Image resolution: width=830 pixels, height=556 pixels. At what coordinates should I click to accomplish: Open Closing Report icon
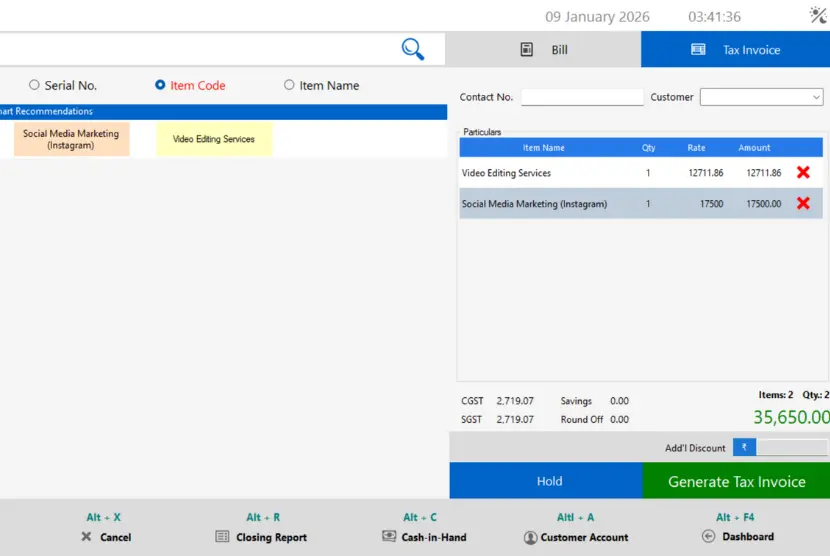[x=222, y=537]
